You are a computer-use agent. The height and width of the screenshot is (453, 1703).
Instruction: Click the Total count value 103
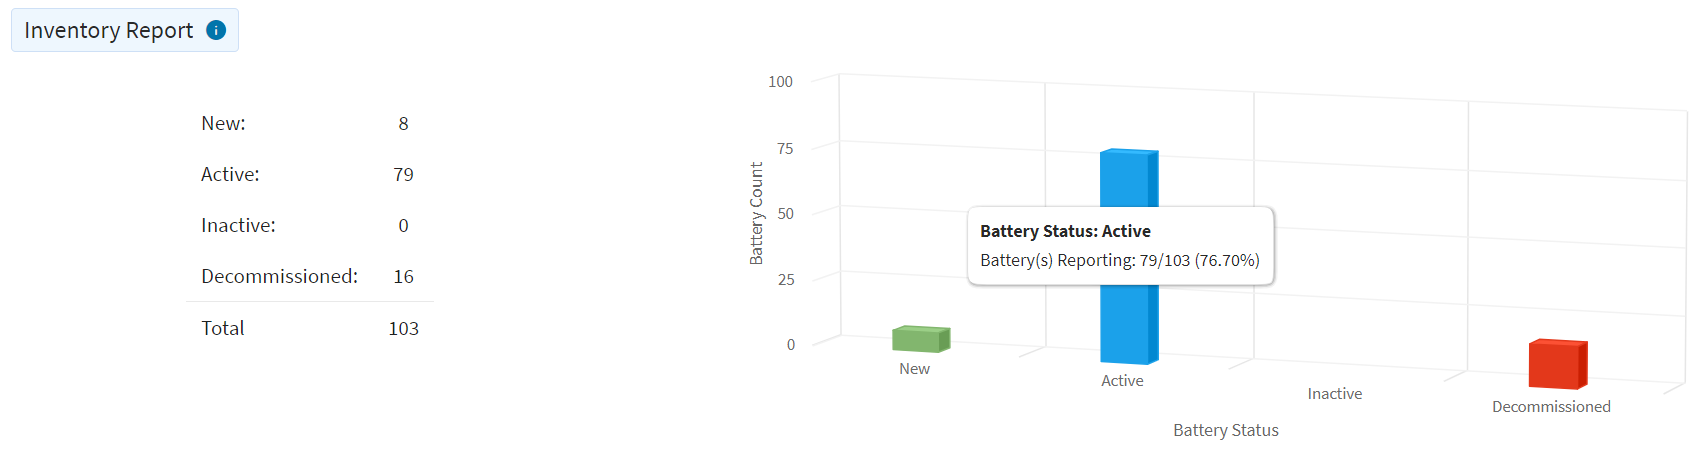pyautogui.click(x=403, y=329)
